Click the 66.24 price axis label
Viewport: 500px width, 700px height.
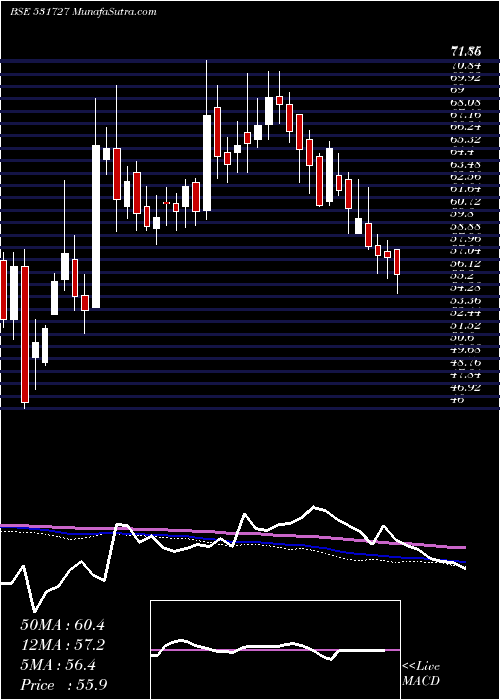[x=466, y=127]
